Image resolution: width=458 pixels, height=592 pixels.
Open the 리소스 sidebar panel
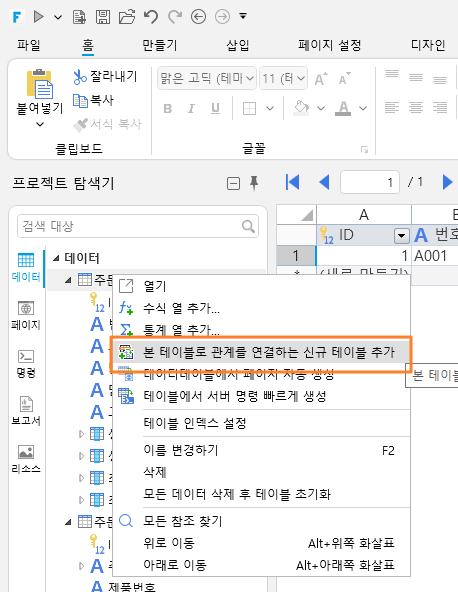click(x=26, y=459)
